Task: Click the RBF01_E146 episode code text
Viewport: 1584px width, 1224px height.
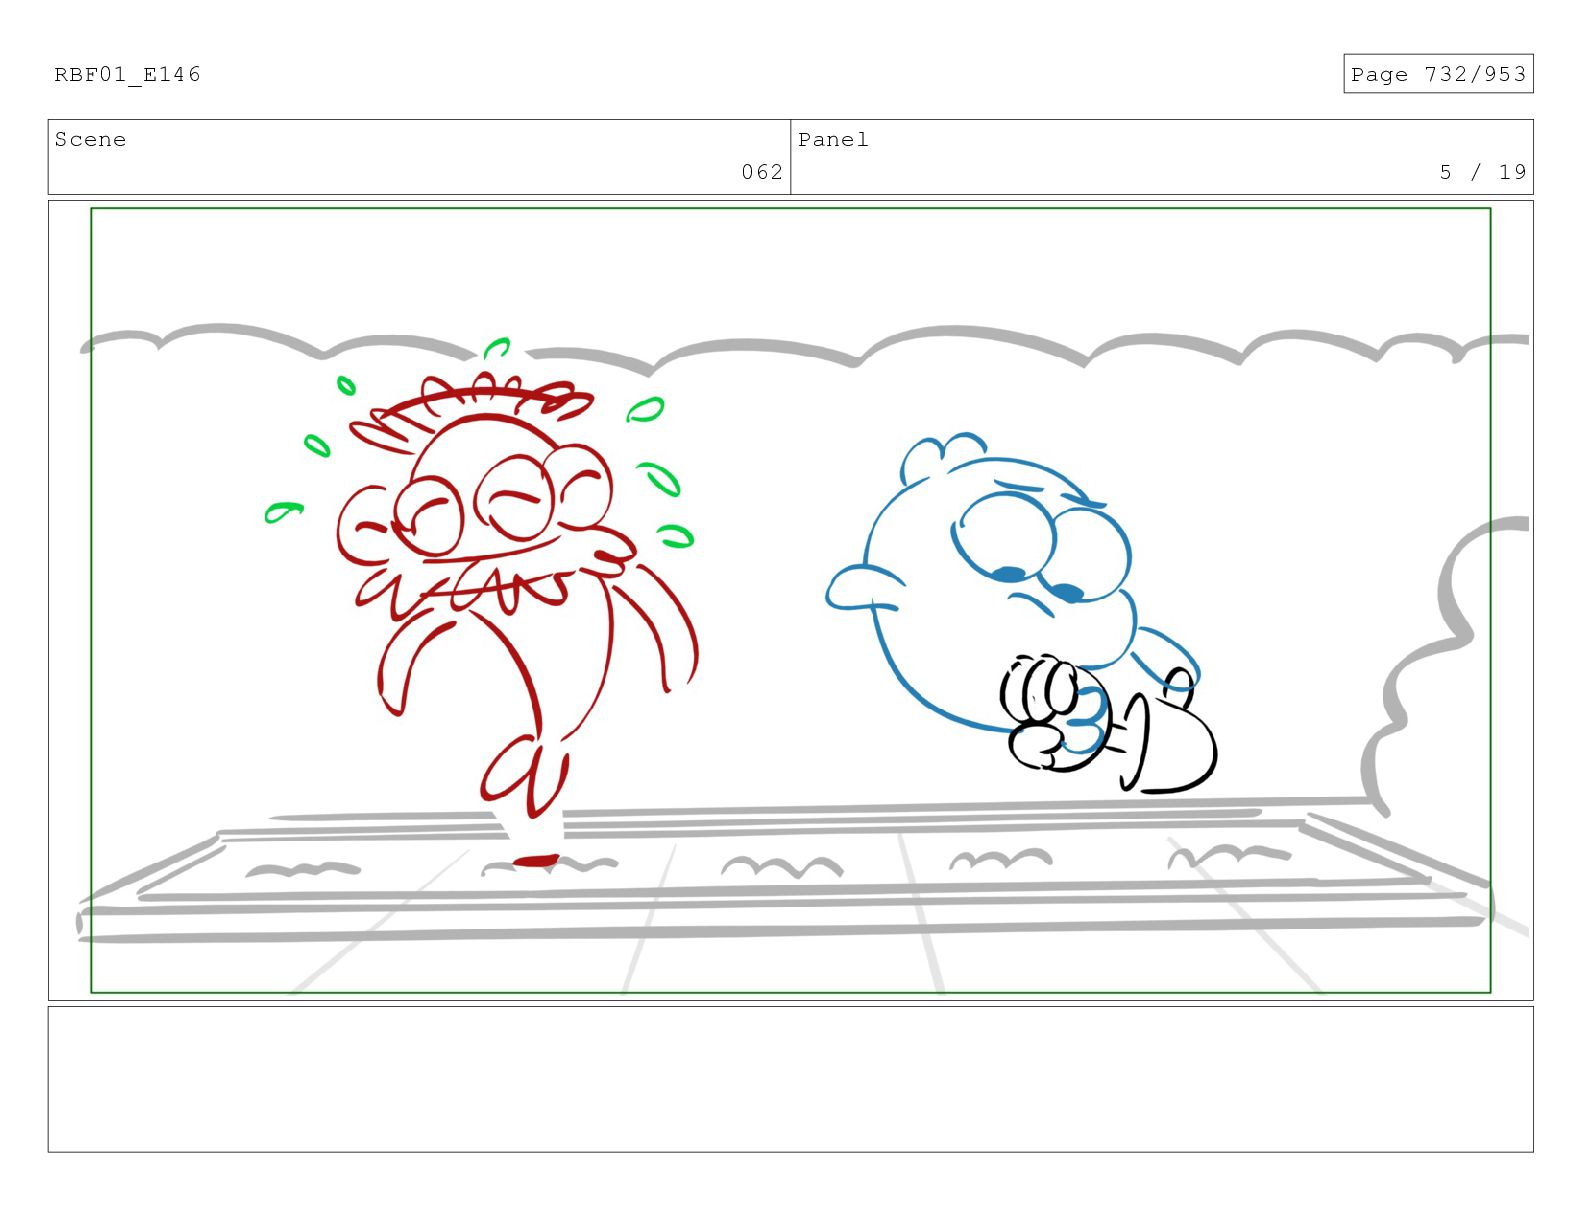Action: pyautogui.click(x=127, y=74)
